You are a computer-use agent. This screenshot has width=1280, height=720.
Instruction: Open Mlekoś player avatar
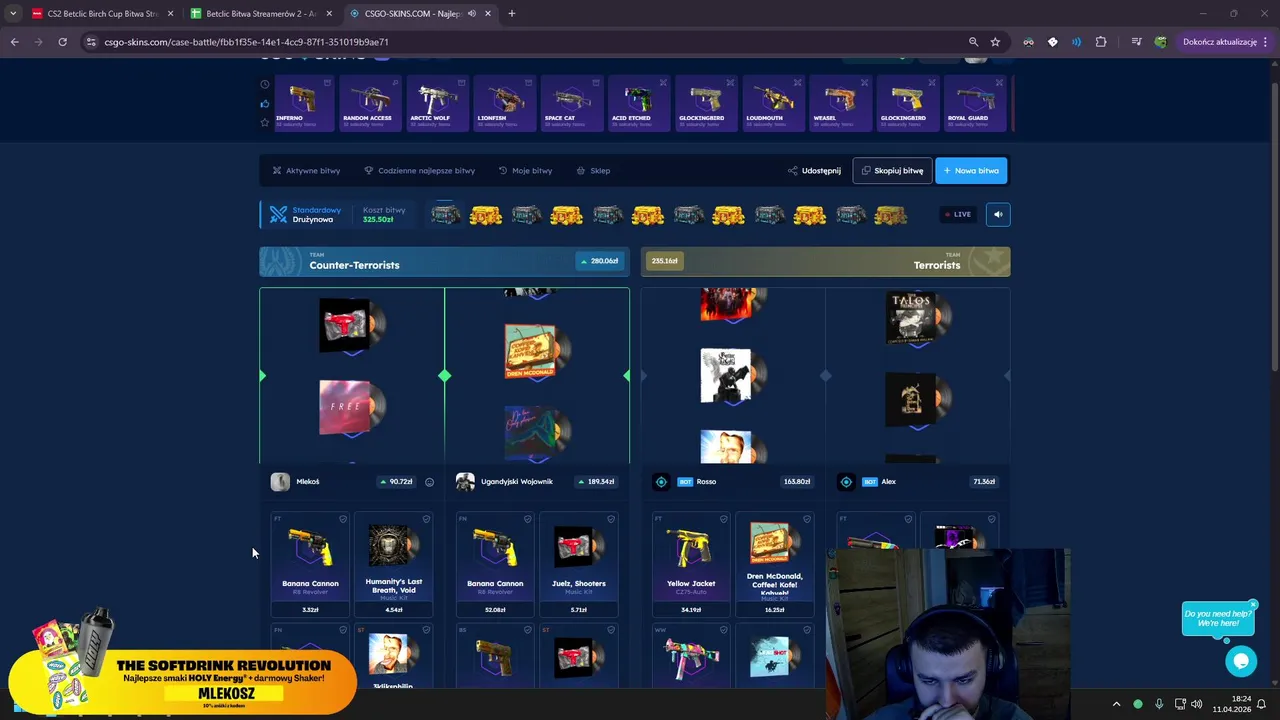pyautogui.click(x=280, y=482)
